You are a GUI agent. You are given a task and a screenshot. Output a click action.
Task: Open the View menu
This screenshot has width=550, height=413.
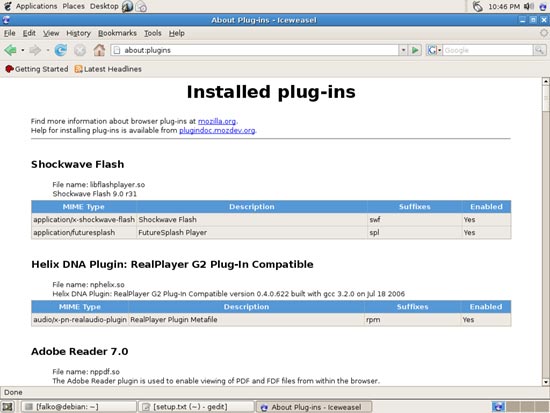coord(51,33)
